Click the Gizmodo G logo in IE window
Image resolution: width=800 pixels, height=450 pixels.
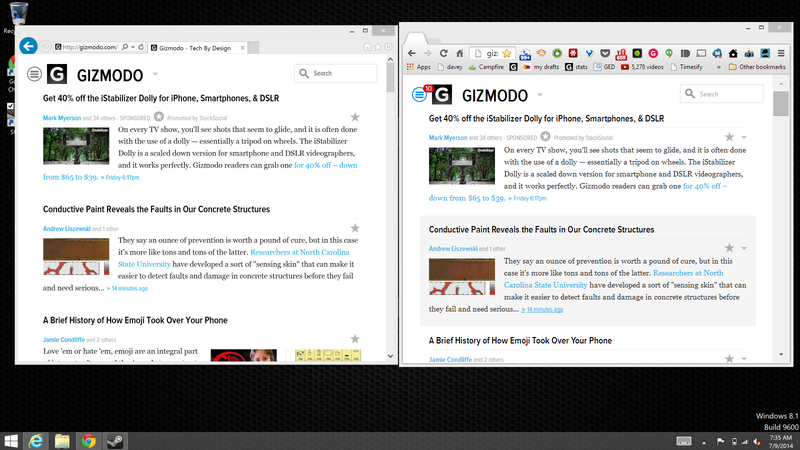(x=57, y=74)
